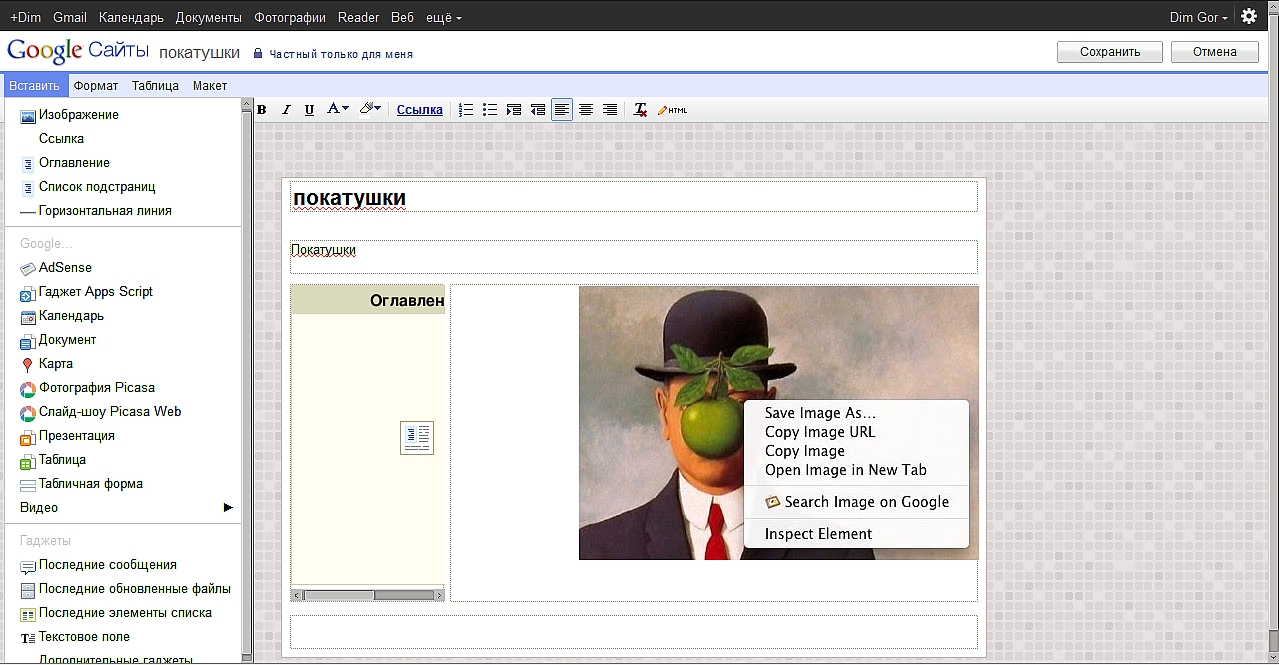Click the Google Сайты logo

[x=78, y=52]
